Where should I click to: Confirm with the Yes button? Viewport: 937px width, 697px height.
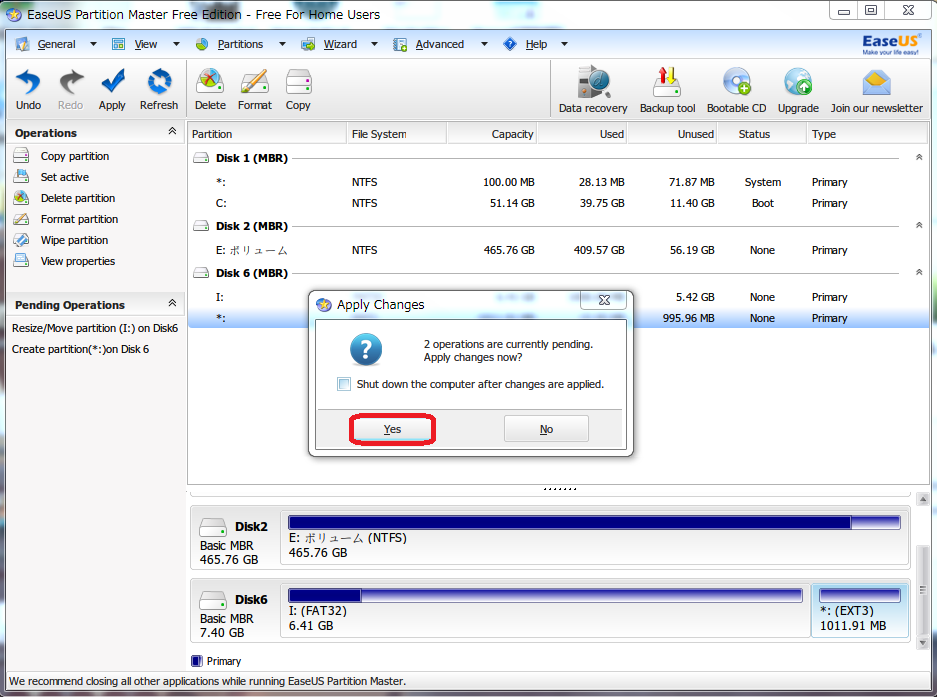(392, 429)
